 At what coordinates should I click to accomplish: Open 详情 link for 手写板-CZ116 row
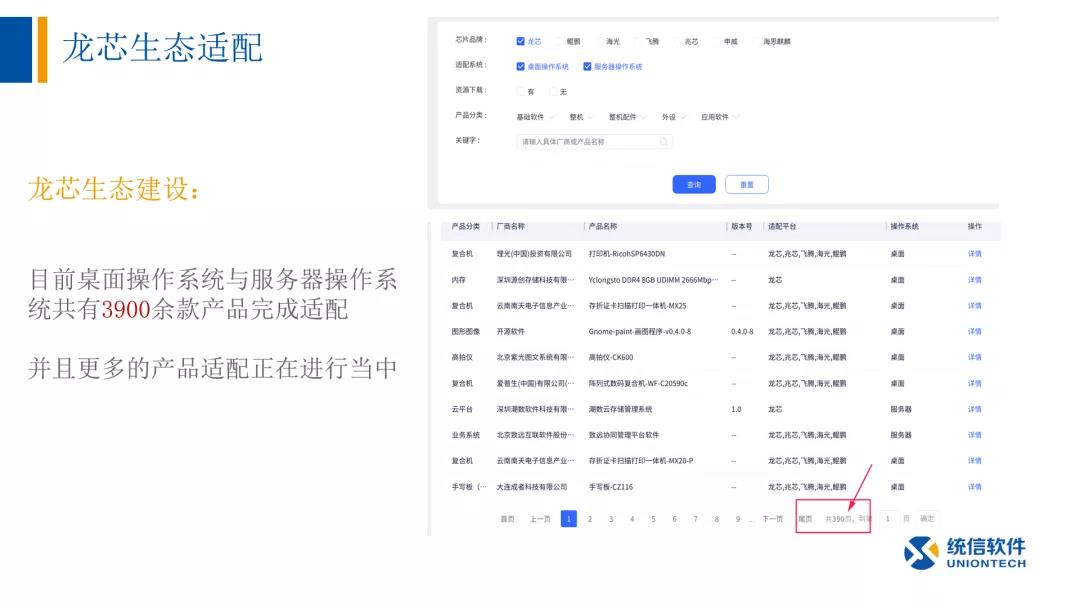point(974,487)
